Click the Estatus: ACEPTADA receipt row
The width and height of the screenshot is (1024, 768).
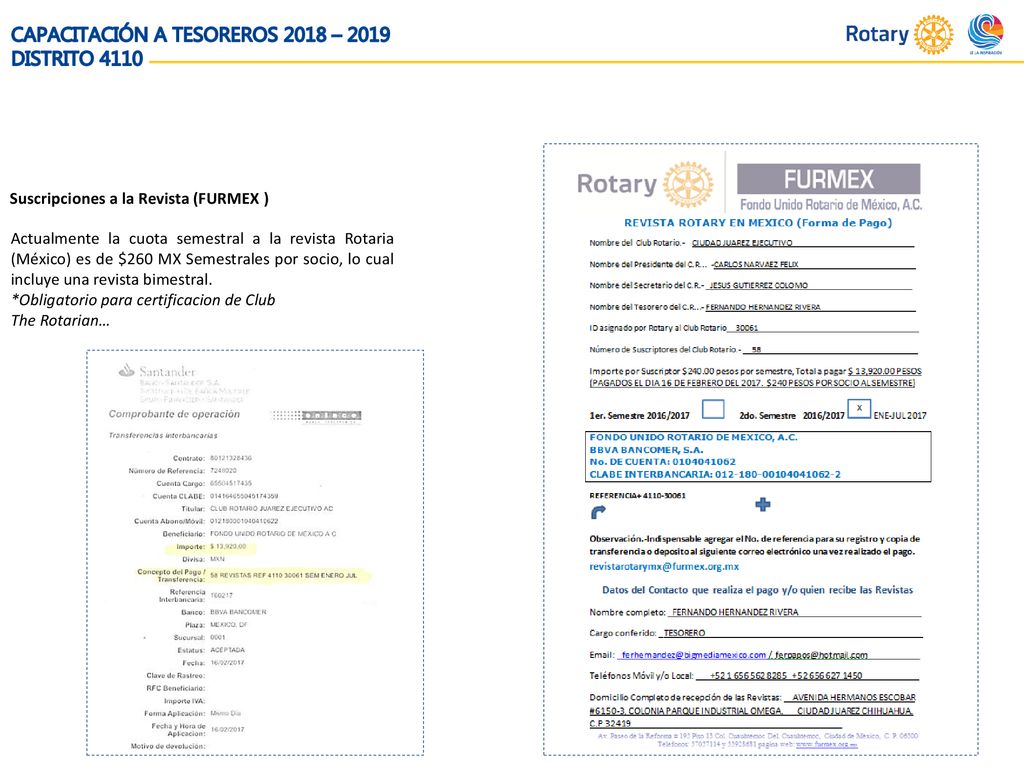point(211,650)
